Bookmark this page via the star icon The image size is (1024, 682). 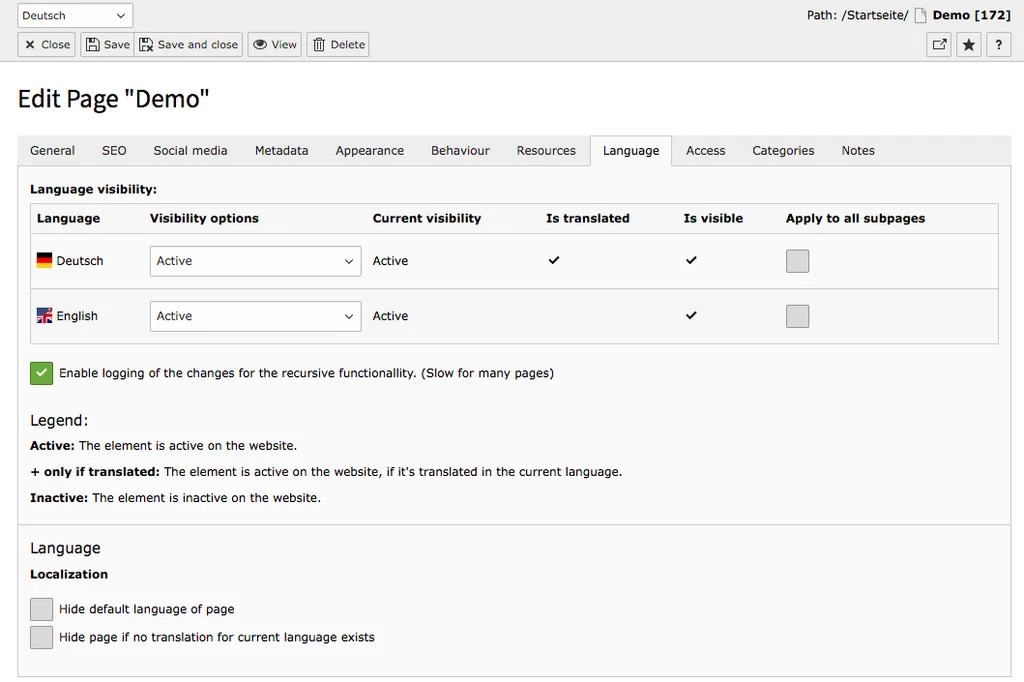[968, 44]
